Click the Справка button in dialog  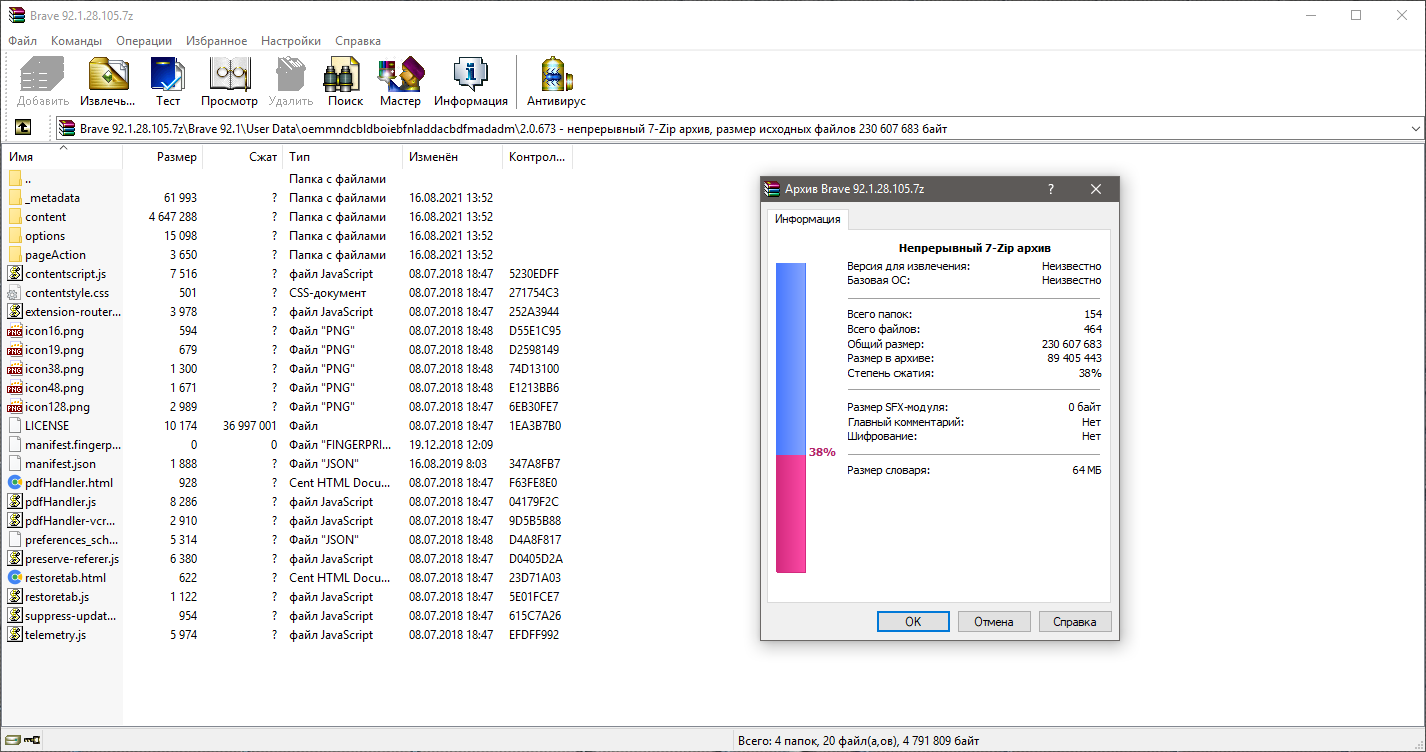click(x=1075, y=621)
